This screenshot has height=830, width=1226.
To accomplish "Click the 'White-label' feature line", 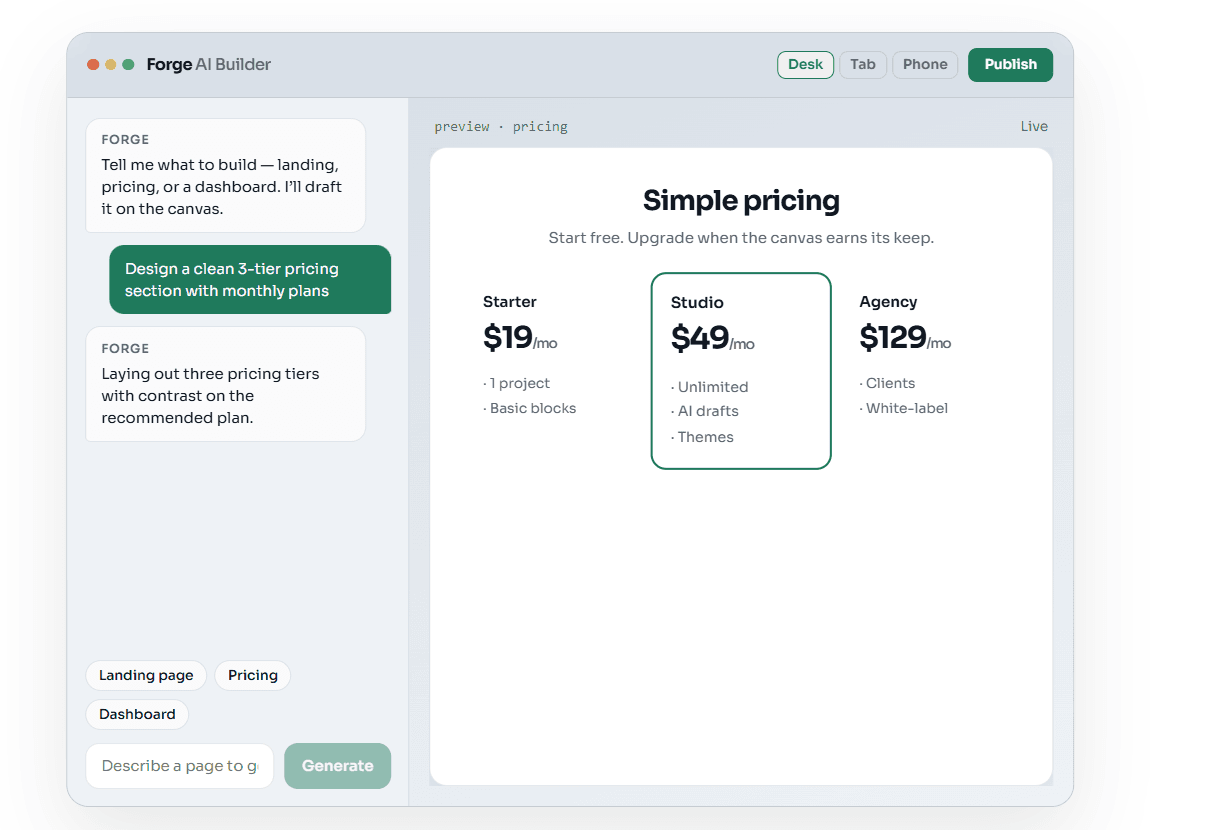I will (904, 409).
